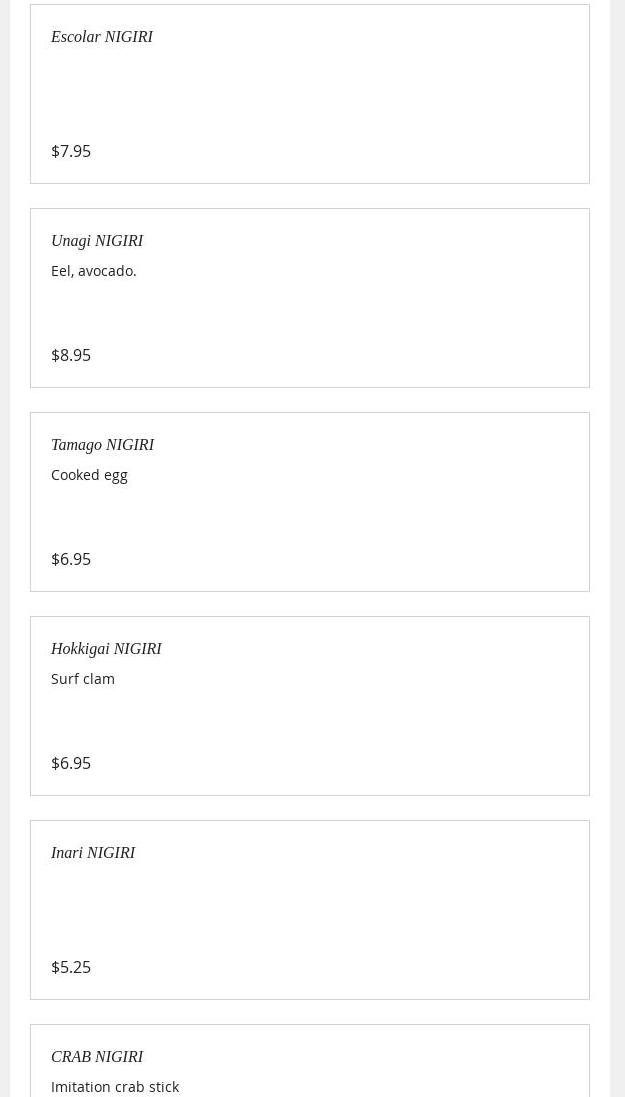The image size is (625, 1097).
Task: Click blank area right of Hokkigai NIGIRI title
Action: tap(380, 649)
